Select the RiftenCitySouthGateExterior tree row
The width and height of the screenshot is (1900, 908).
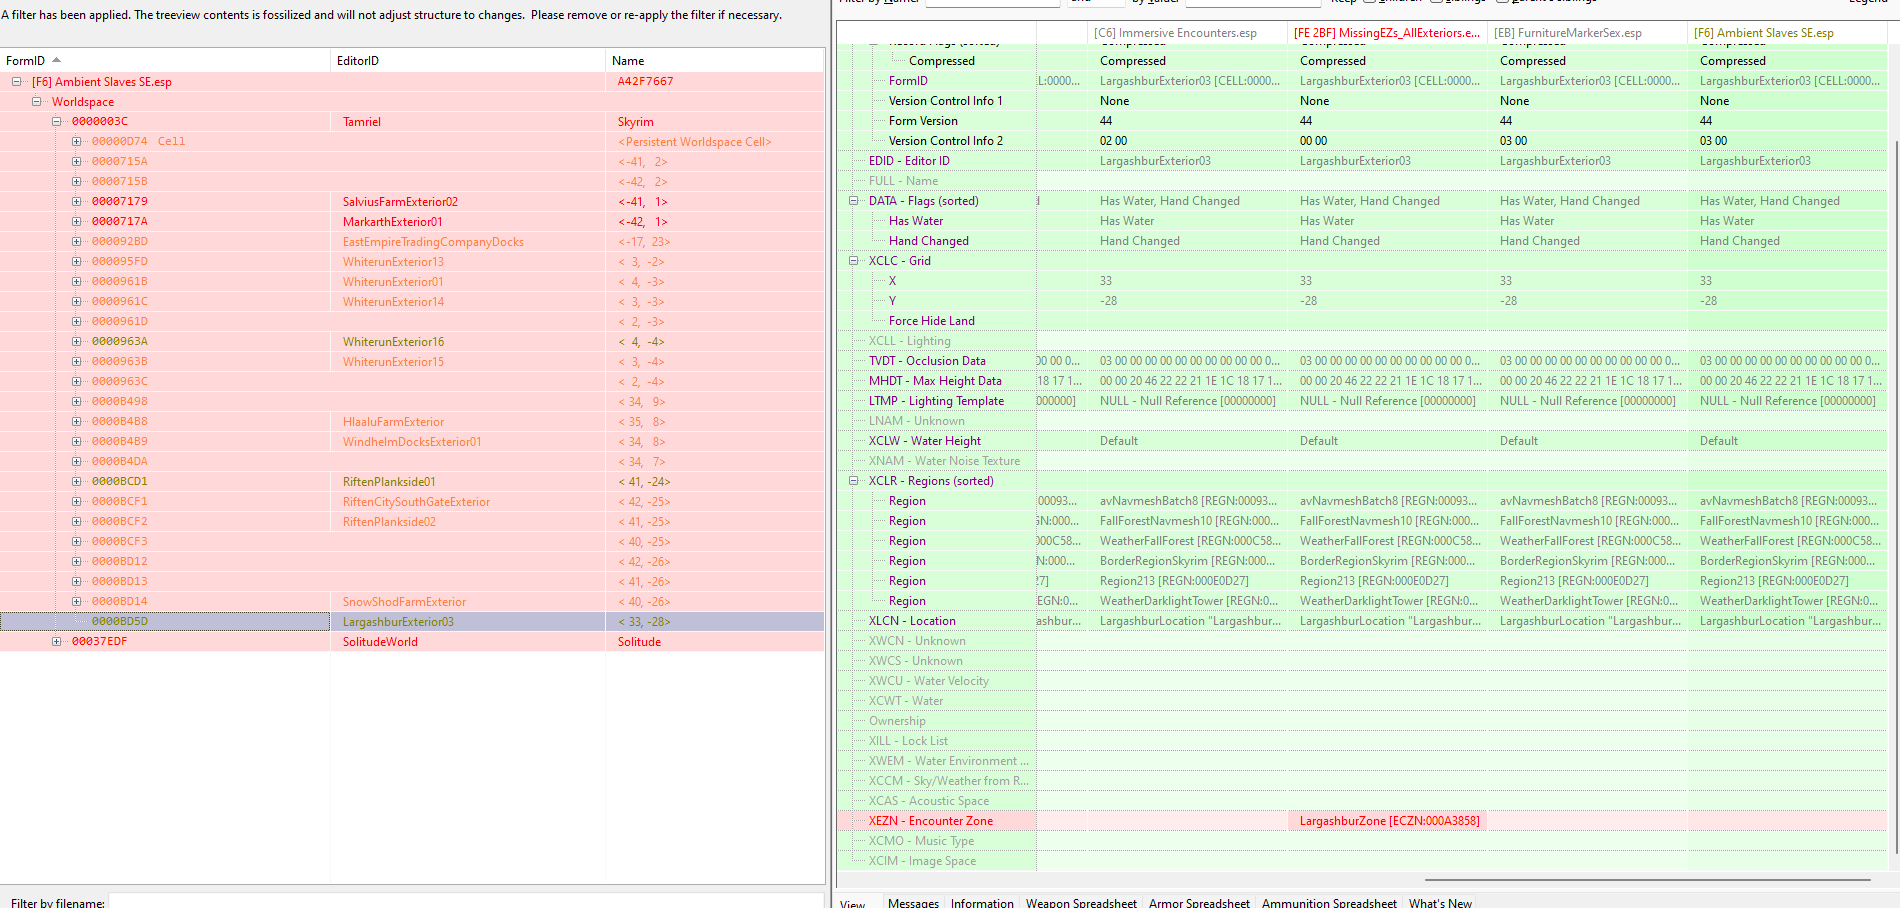(x=412, y=502)
